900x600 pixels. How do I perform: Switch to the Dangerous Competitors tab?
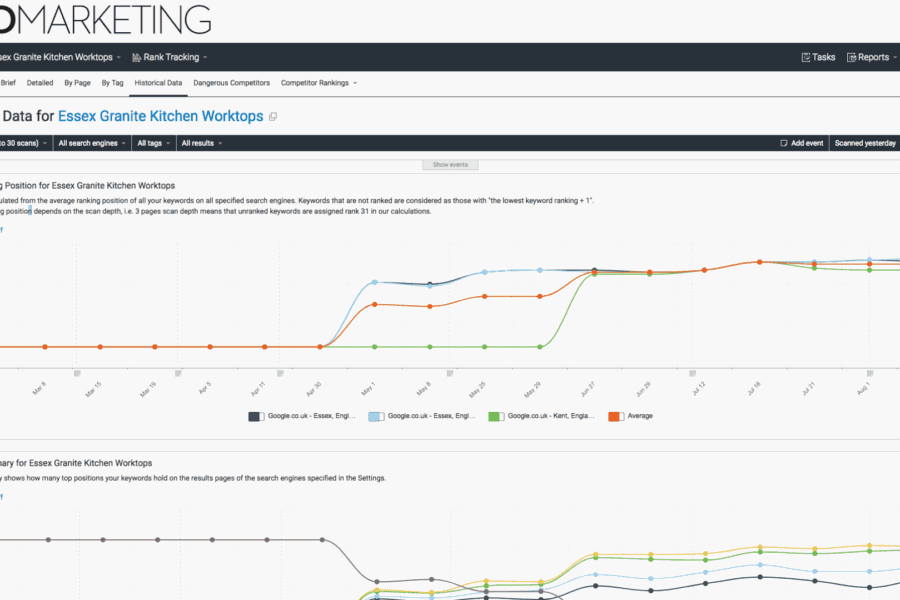click(x=231, y=83)
